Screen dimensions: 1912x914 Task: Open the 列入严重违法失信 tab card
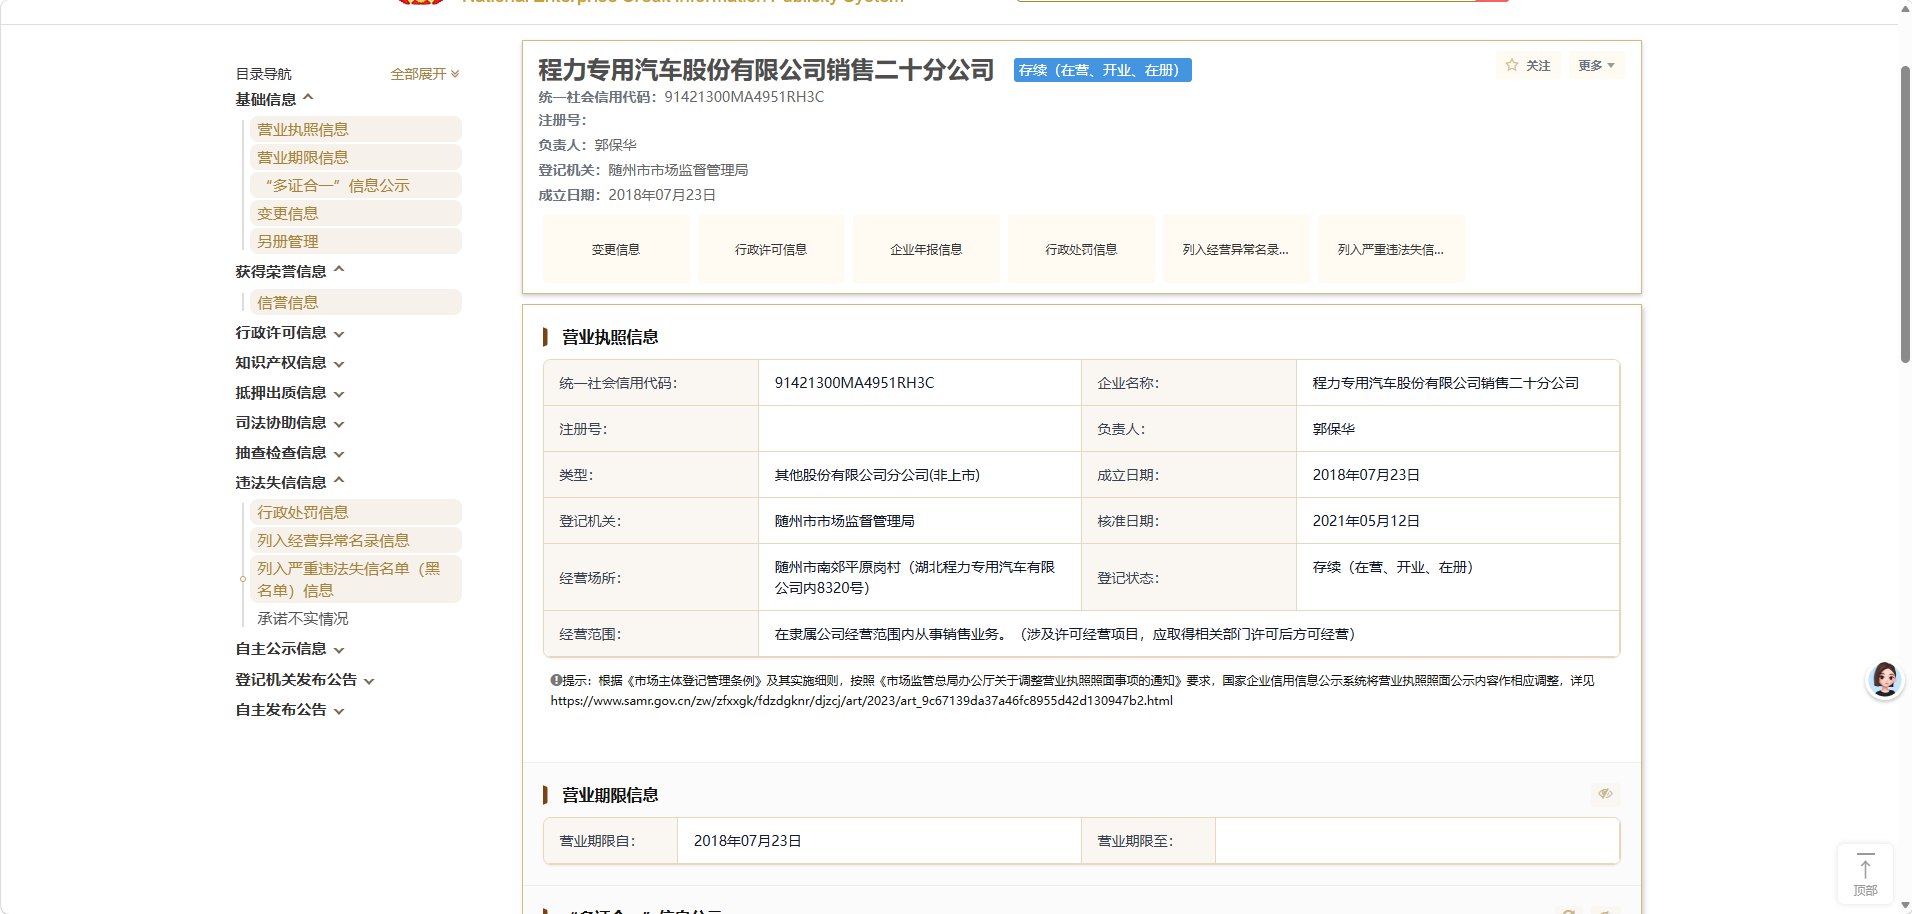[1391, 249]
